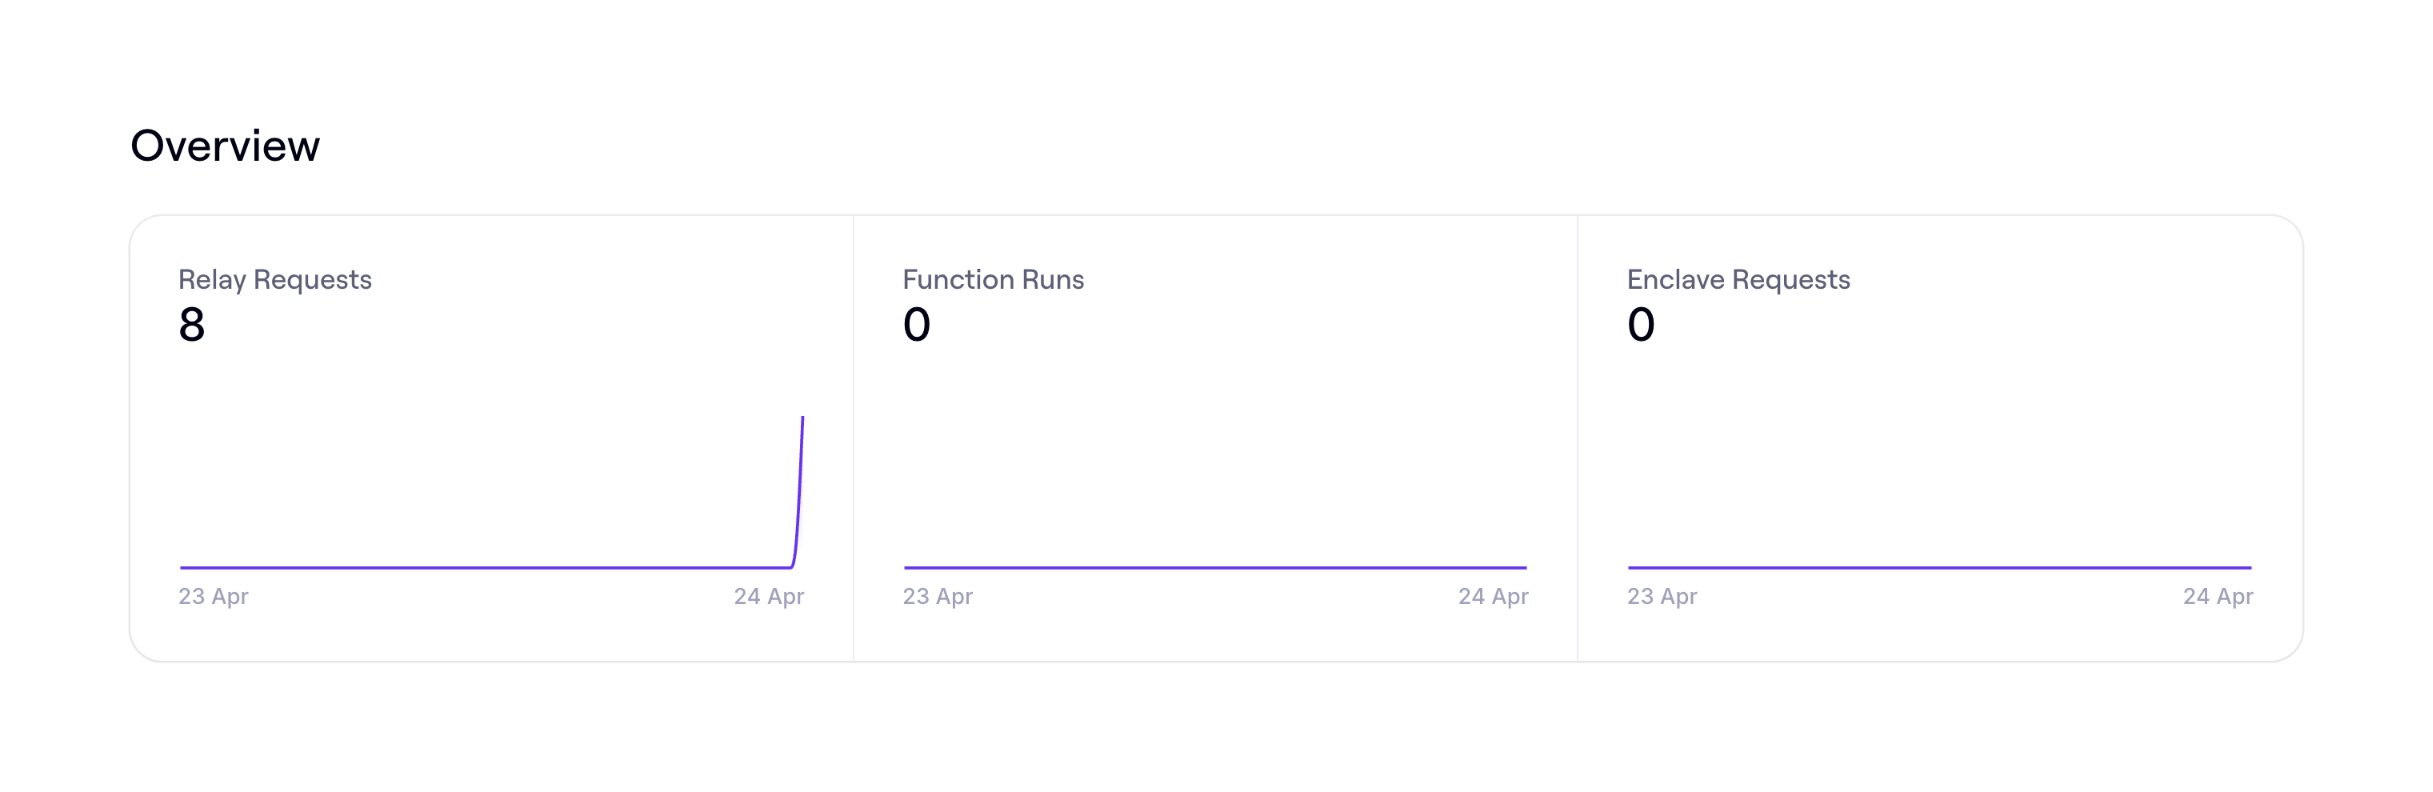Select the Function Runs count value
The image size is (2433, 792).
click(x=917, y=325)
